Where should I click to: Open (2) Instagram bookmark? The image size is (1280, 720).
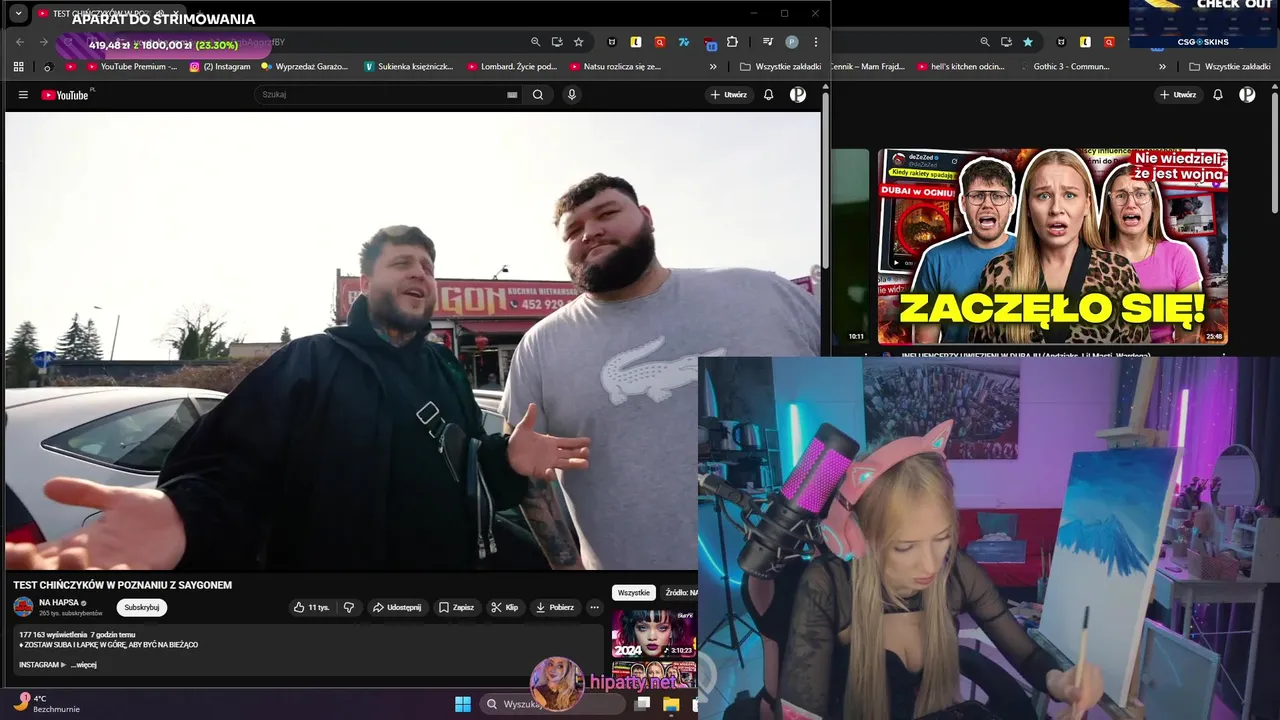pyautogui.click(x=220, y=67)
